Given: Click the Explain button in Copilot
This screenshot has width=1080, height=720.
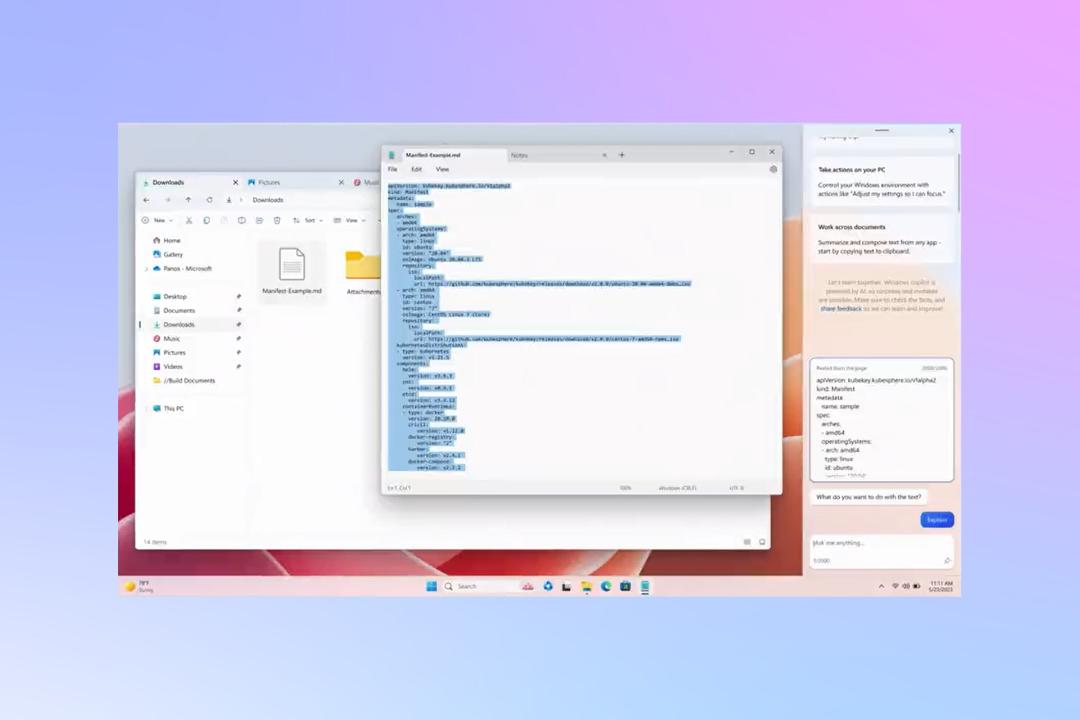Looking at the screenshot, I should [937, 520].
